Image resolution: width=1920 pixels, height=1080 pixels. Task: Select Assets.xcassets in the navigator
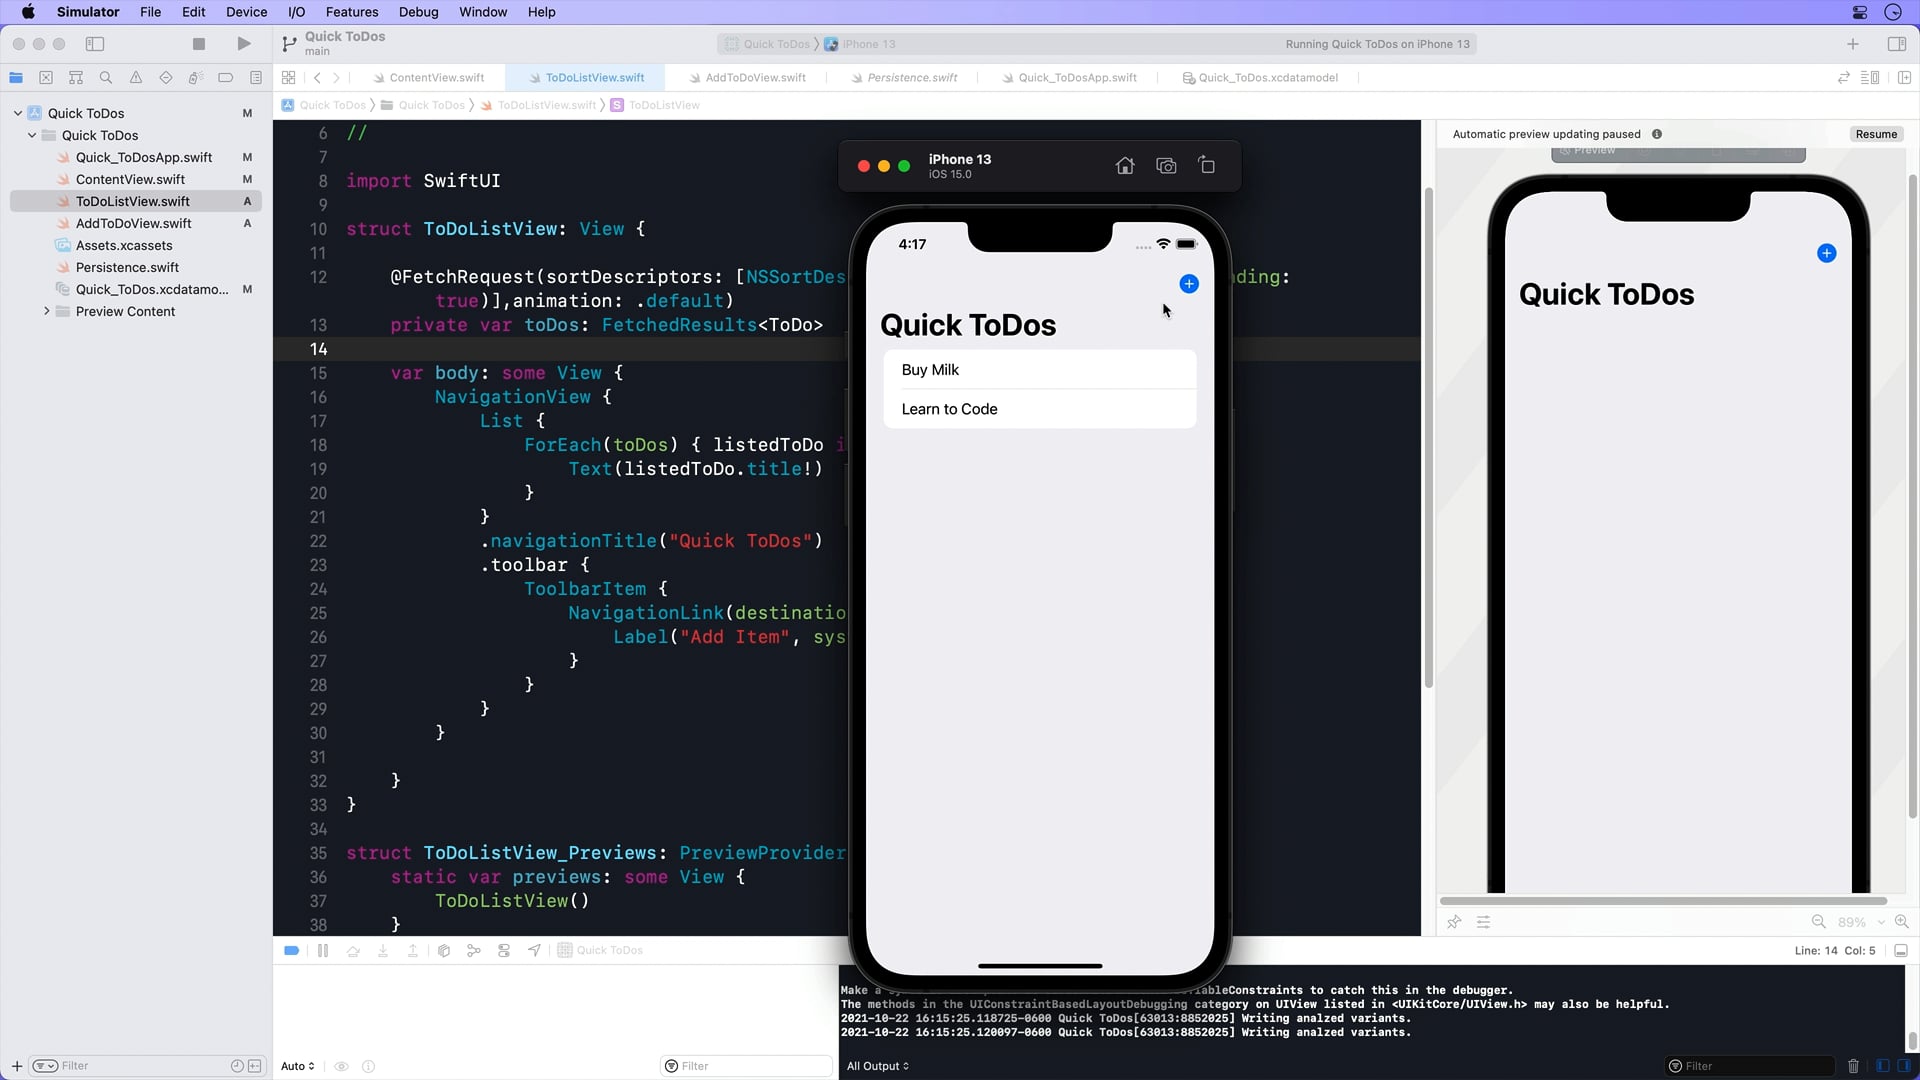coord(124,246)
